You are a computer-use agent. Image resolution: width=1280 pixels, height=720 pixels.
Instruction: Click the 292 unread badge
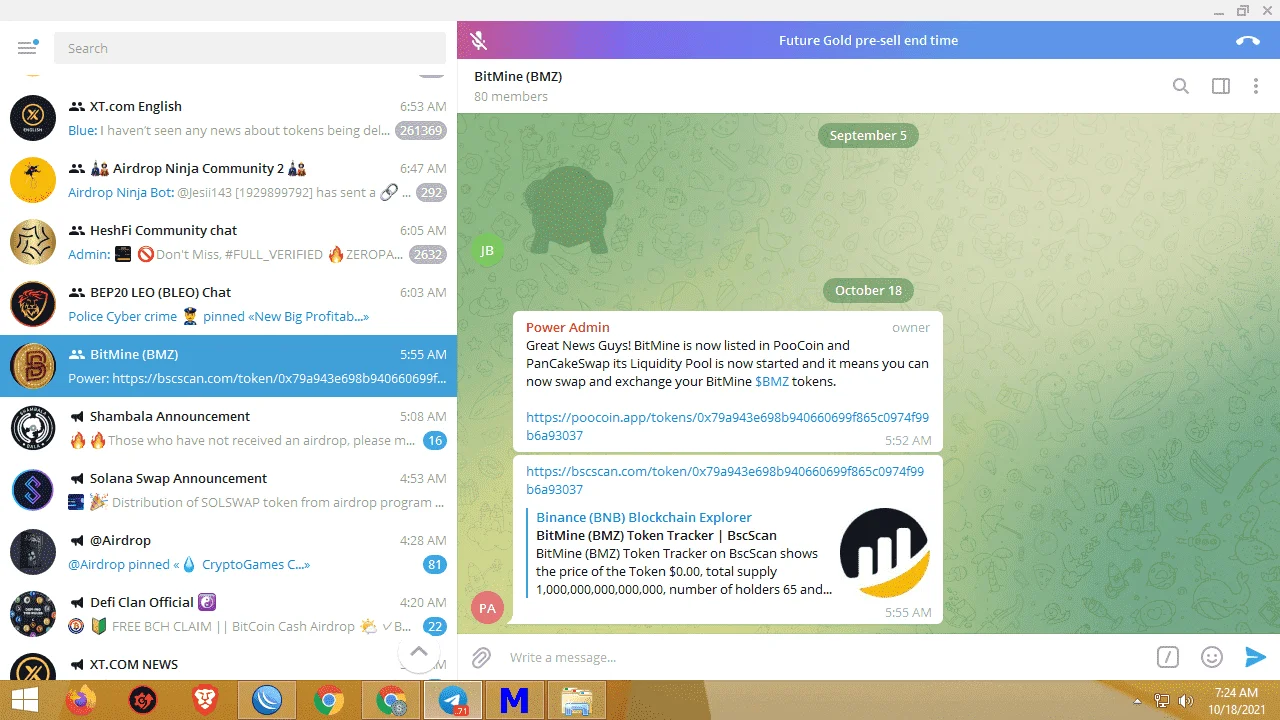432,193
